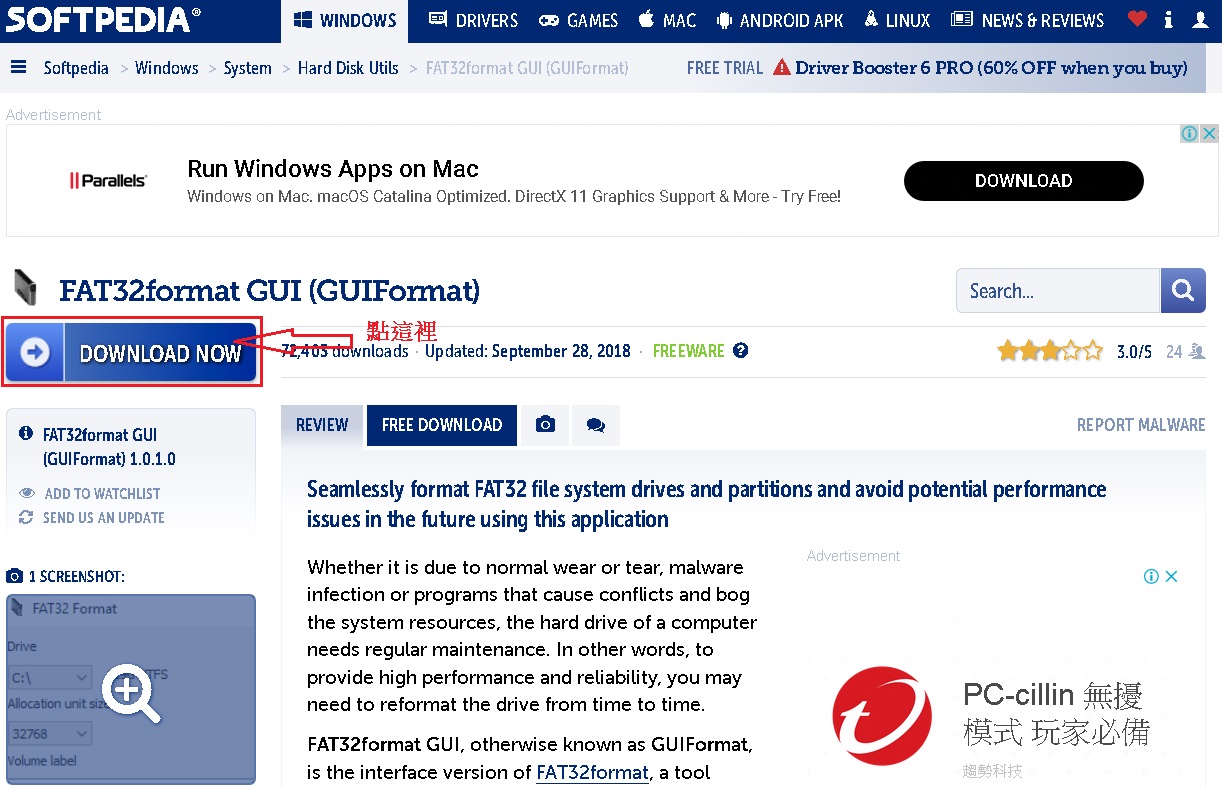Click the PC-cillin ad headline text

pyautogui.click(x=1056, y=713)
